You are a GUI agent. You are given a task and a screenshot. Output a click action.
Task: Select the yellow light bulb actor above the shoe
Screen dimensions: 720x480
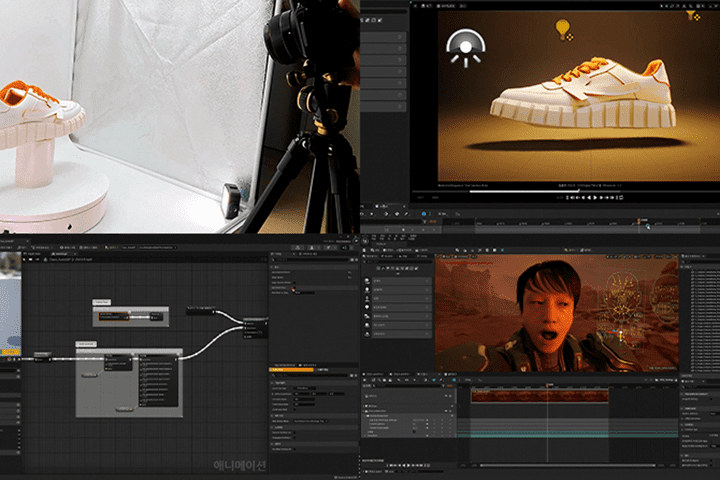click(563, 30)
